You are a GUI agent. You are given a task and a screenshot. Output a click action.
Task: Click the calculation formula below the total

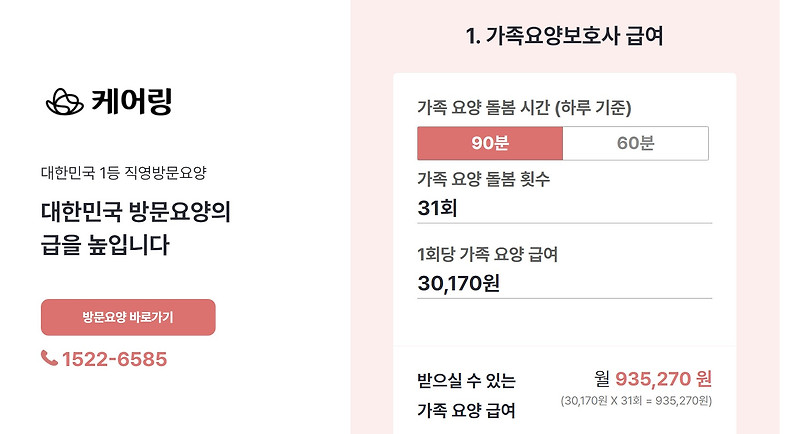click(636, 401)
